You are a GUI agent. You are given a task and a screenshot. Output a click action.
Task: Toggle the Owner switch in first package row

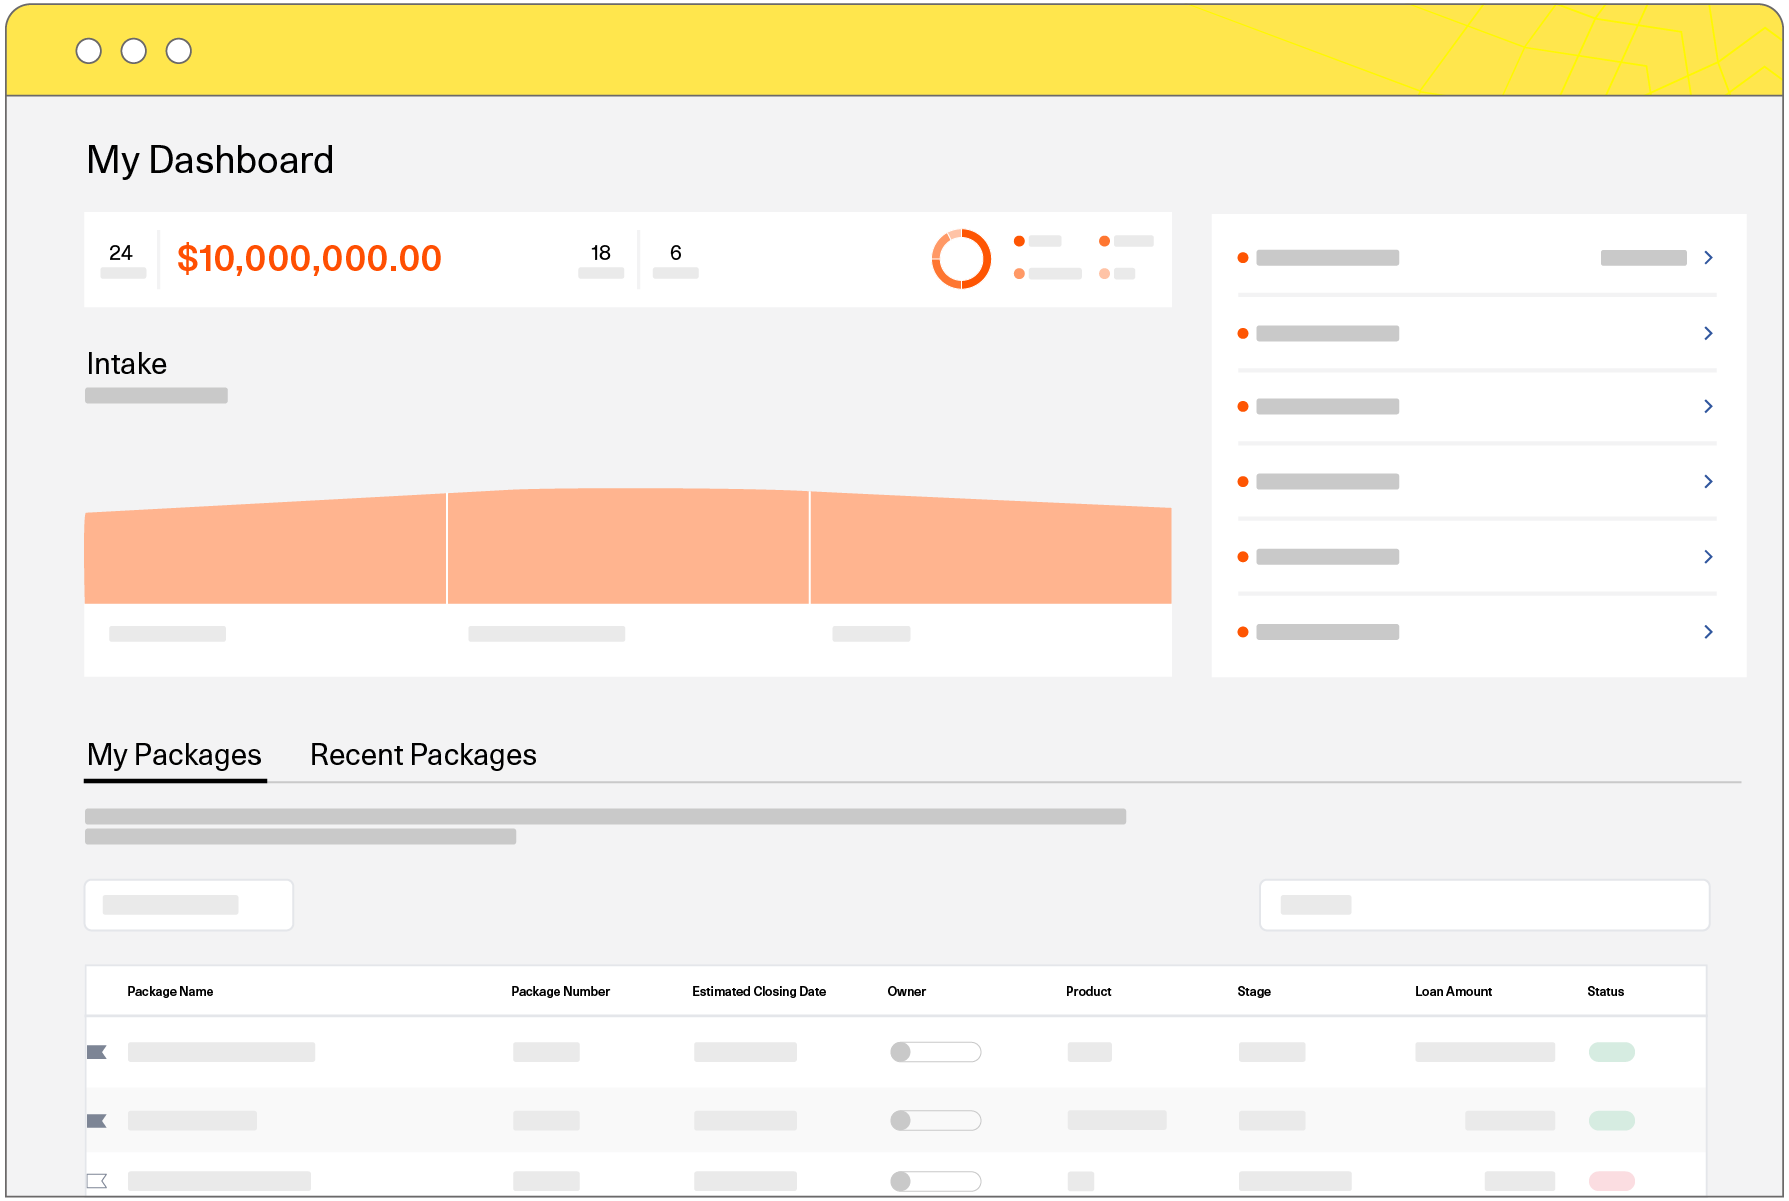tap(935, 1052)
